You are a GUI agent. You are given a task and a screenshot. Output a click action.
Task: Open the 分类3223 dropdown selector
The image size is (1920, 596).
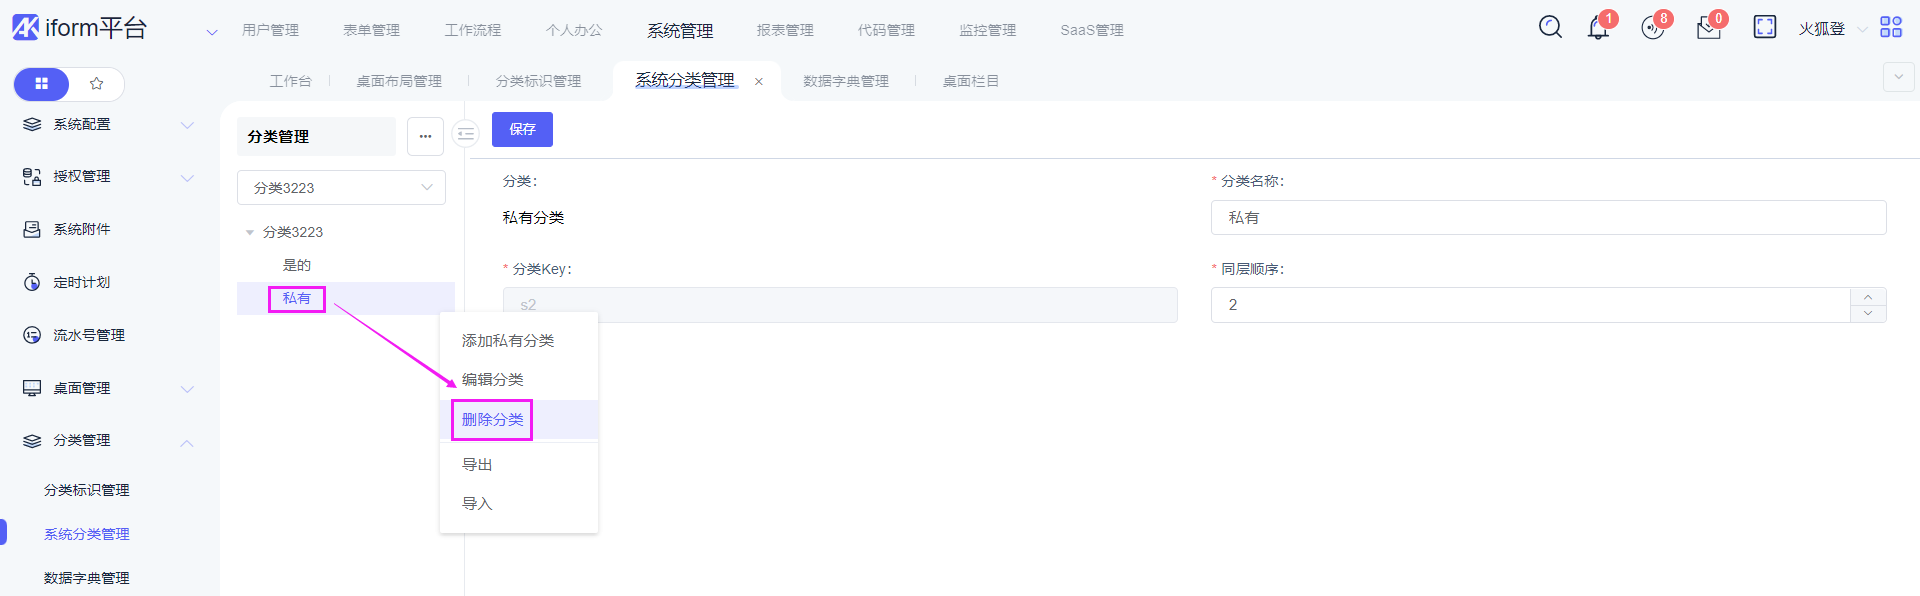pos(341,188)
